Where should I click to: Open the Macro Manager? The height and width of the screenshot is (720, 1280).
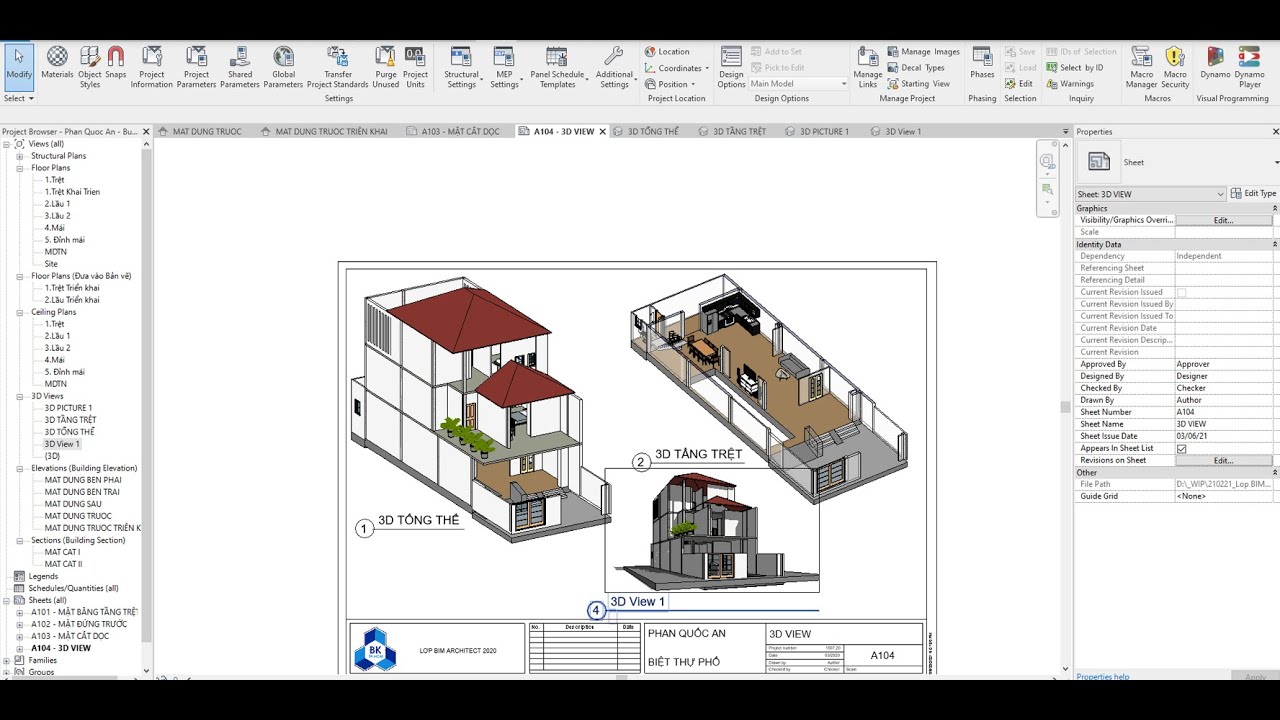[x=1141, y=66]
